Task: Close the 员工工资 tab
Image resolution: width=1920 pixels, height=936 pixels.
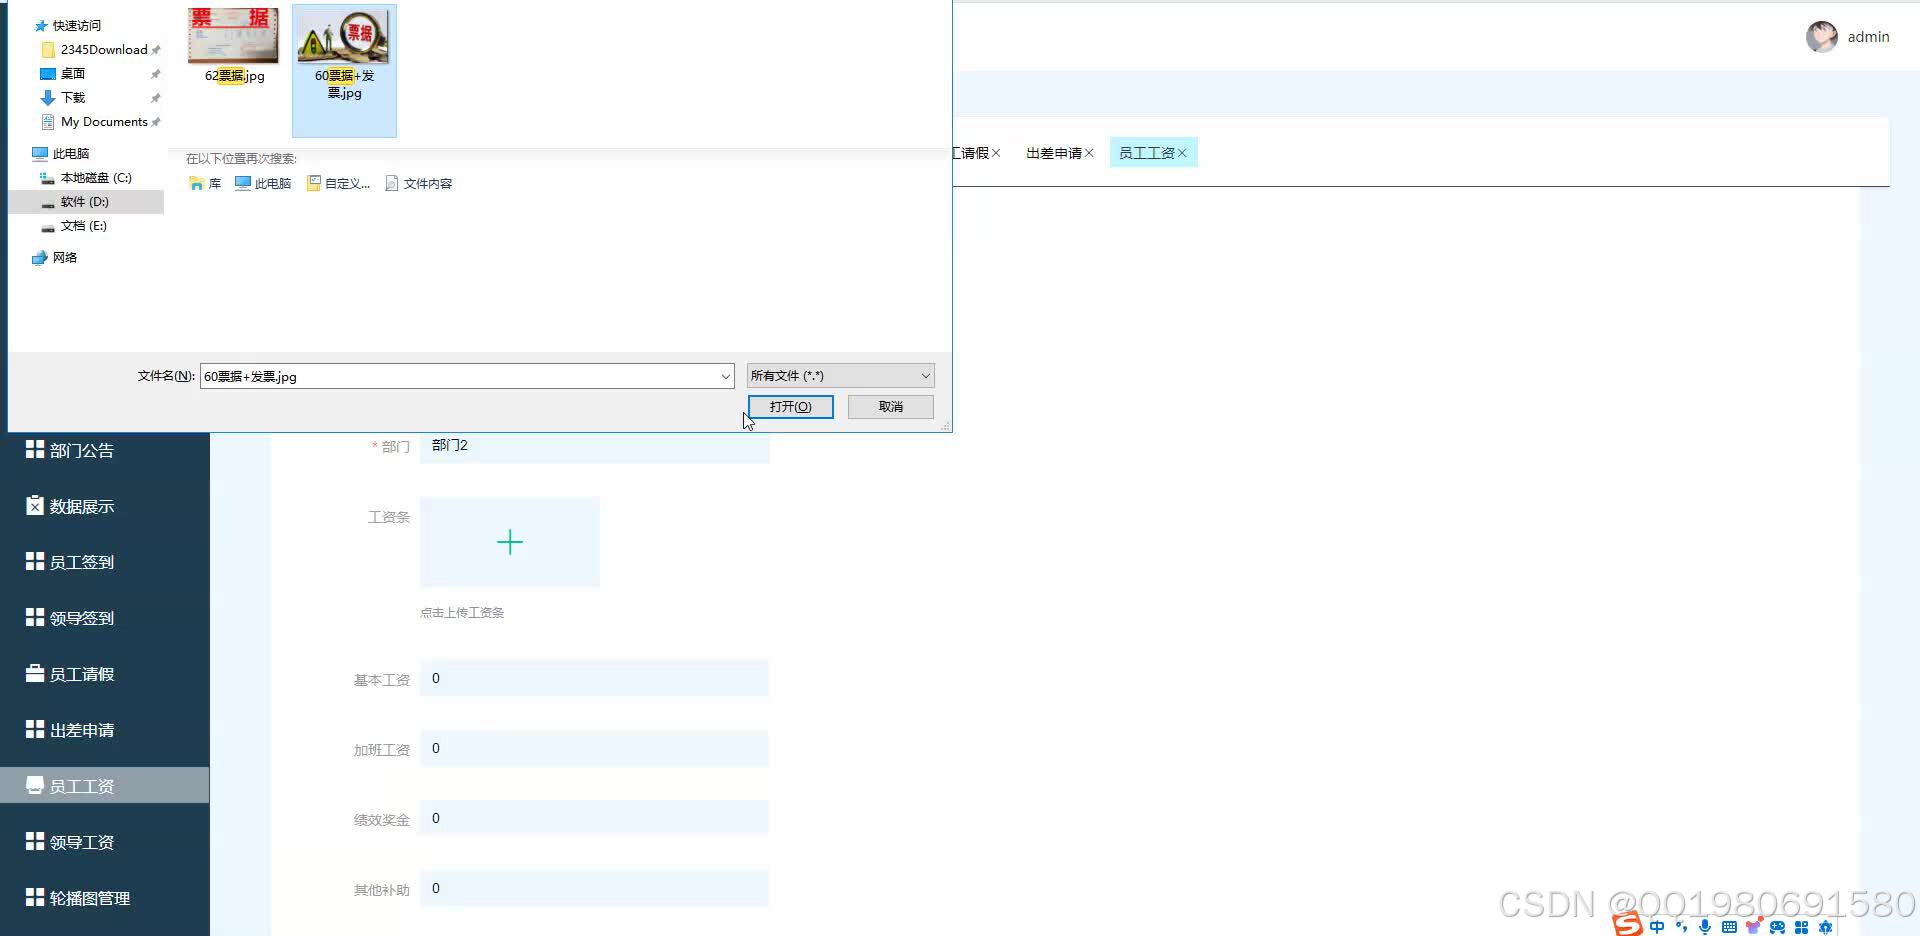Action: point(1182,153)
